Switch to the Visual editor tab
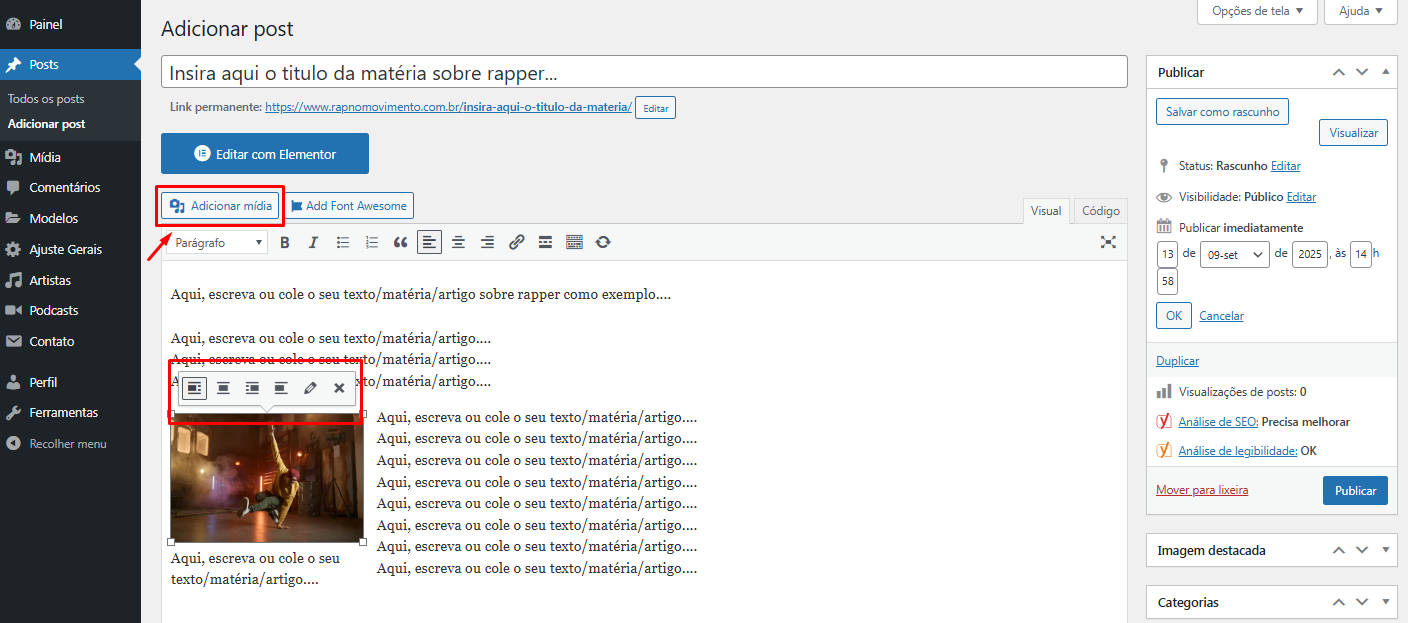 click(x=1046, y=211)
